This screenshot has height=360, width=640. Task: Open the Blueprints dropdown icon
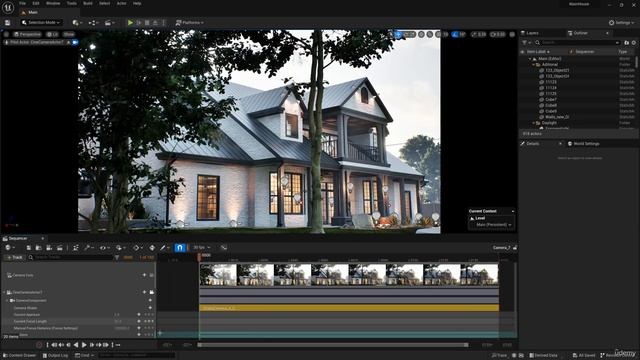click(93, 22)
